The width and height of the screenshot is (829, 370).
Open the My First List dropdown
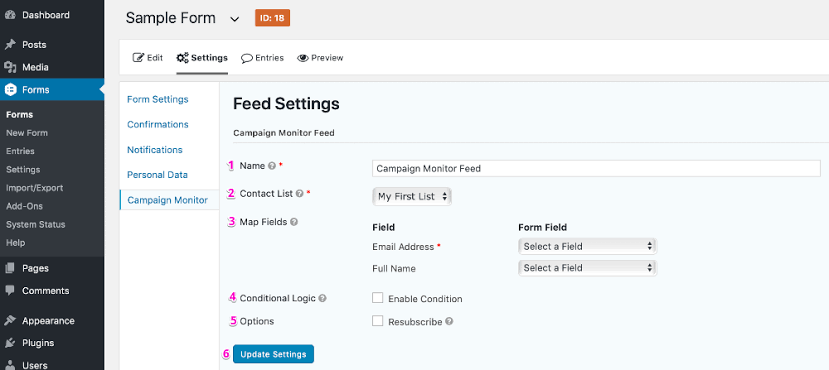coord(412,196)
